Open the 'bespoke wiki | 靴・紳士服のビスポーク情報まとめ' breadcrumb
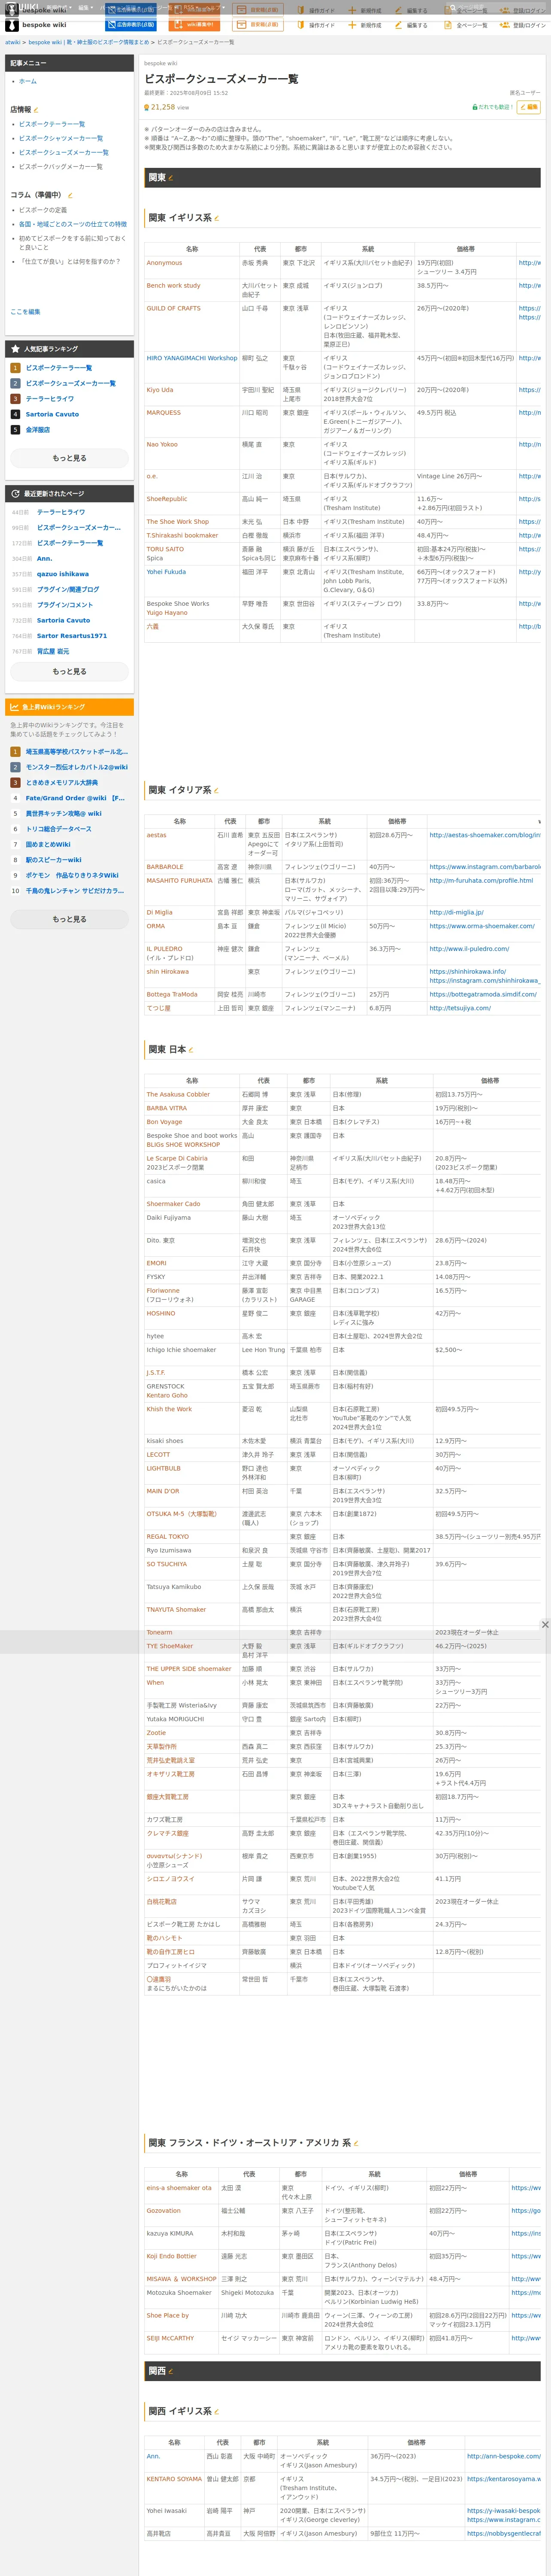 (x=89, y=43)
